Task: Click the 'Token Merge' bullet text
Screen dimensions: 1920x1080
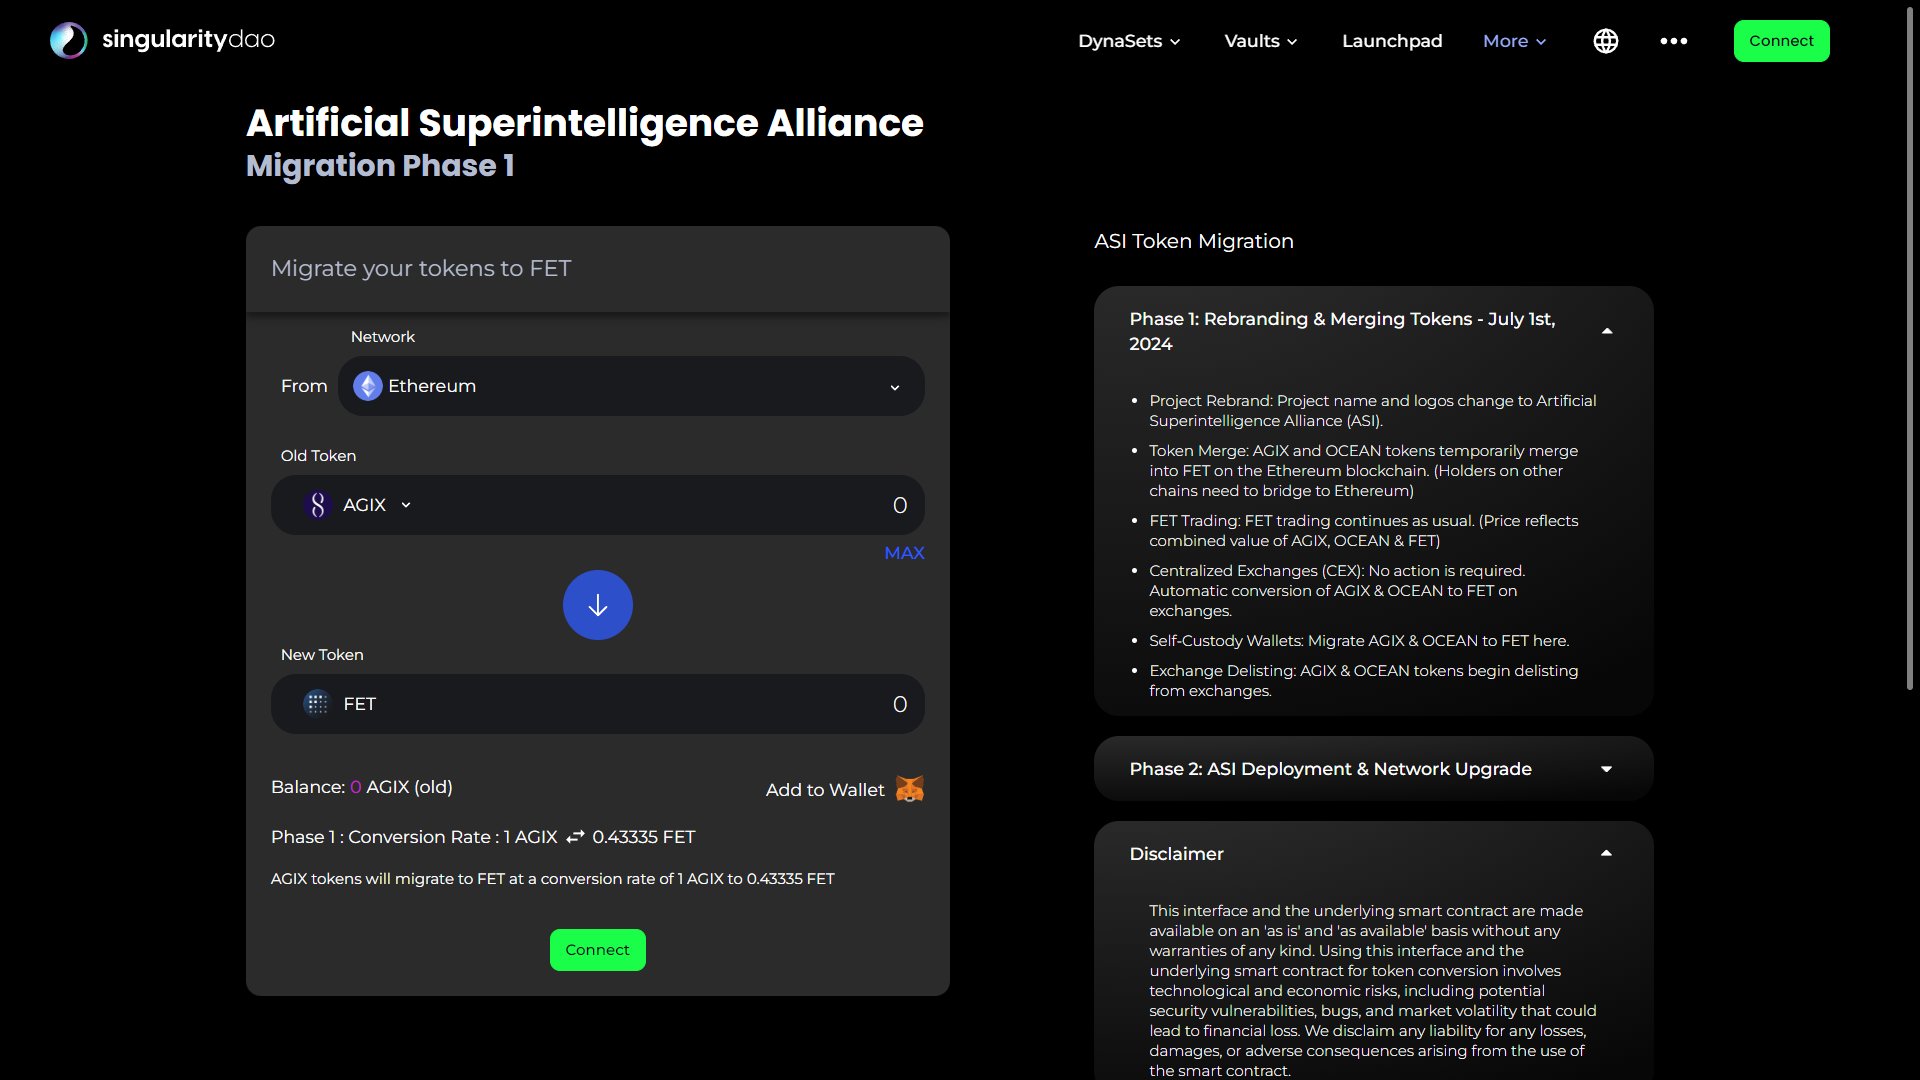Action: 1364,471
